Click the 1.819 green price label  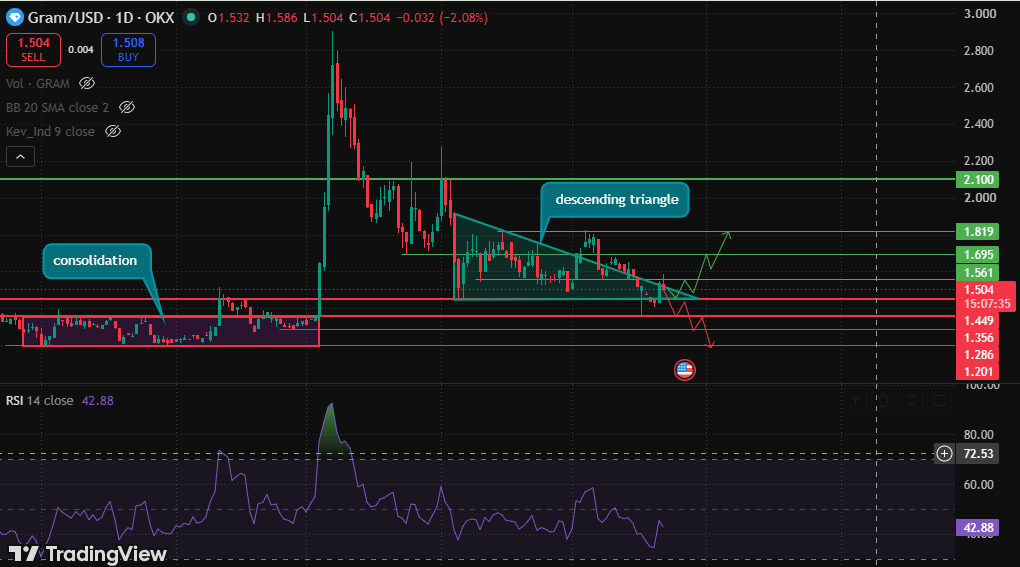pyautogui.click(x=977, y=231)
